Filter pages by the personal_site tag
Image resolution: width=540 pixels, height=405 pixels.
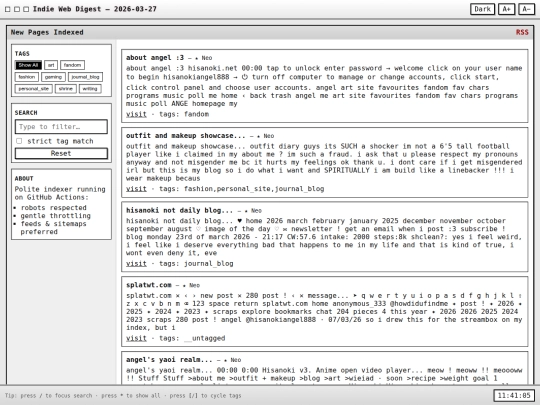pyautogui.click(x=33, y=89)
